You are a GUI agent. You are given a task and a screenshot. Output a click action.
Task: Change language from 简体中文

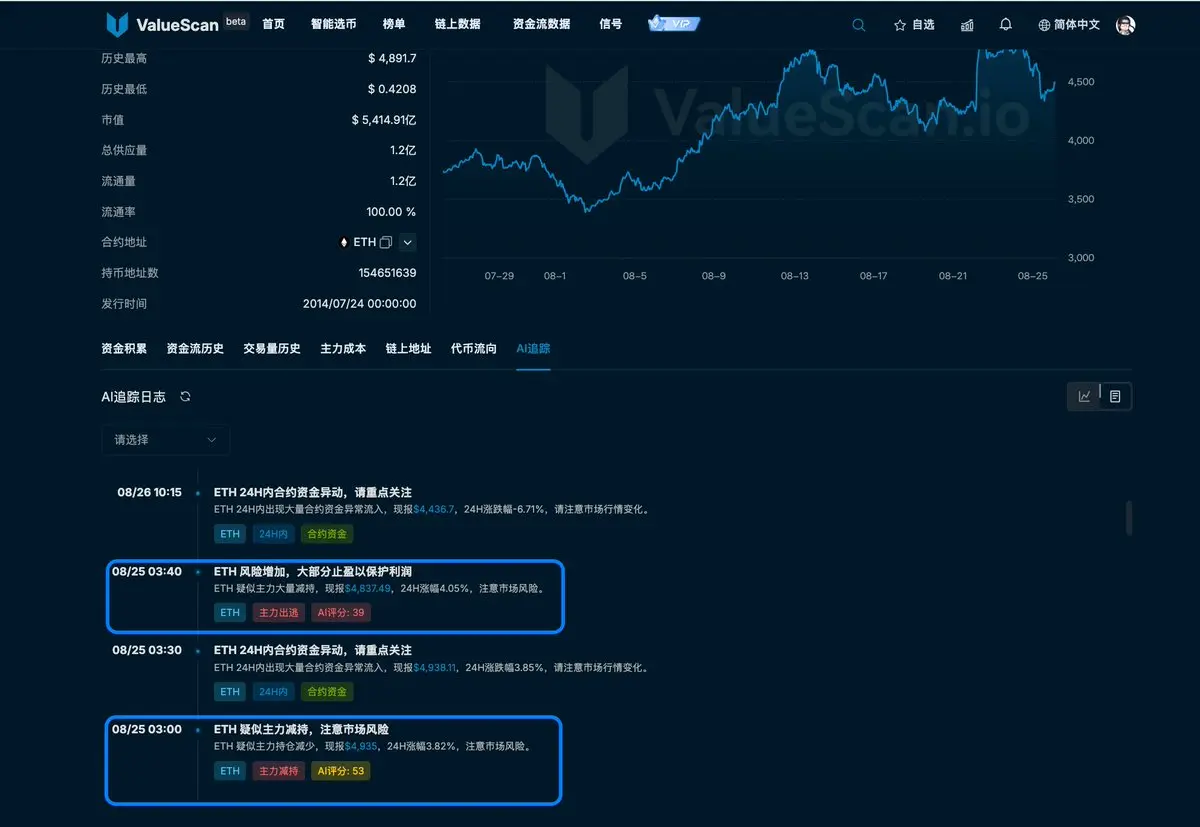(1069, 25)
